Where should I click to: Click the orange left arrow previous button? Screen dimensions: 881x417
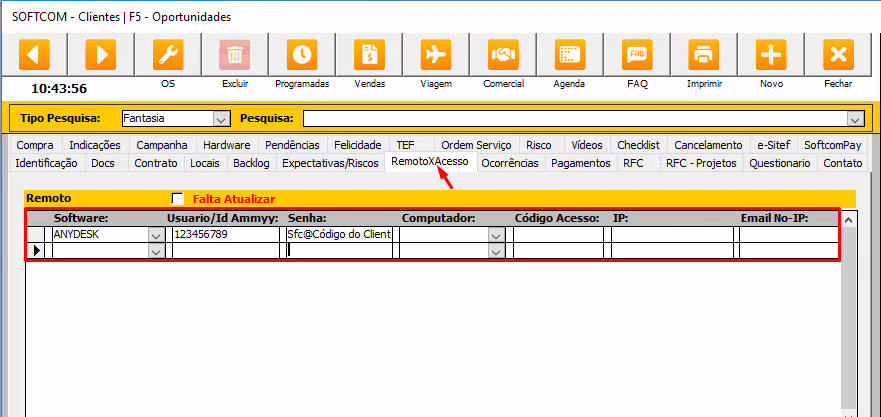pyautogui.click(x=35, y=54)
